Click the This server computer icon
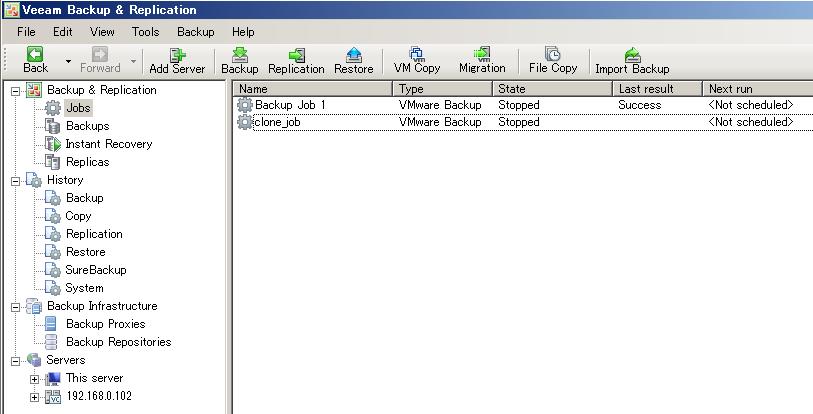 pyautogui.click(x=53, y=379)
